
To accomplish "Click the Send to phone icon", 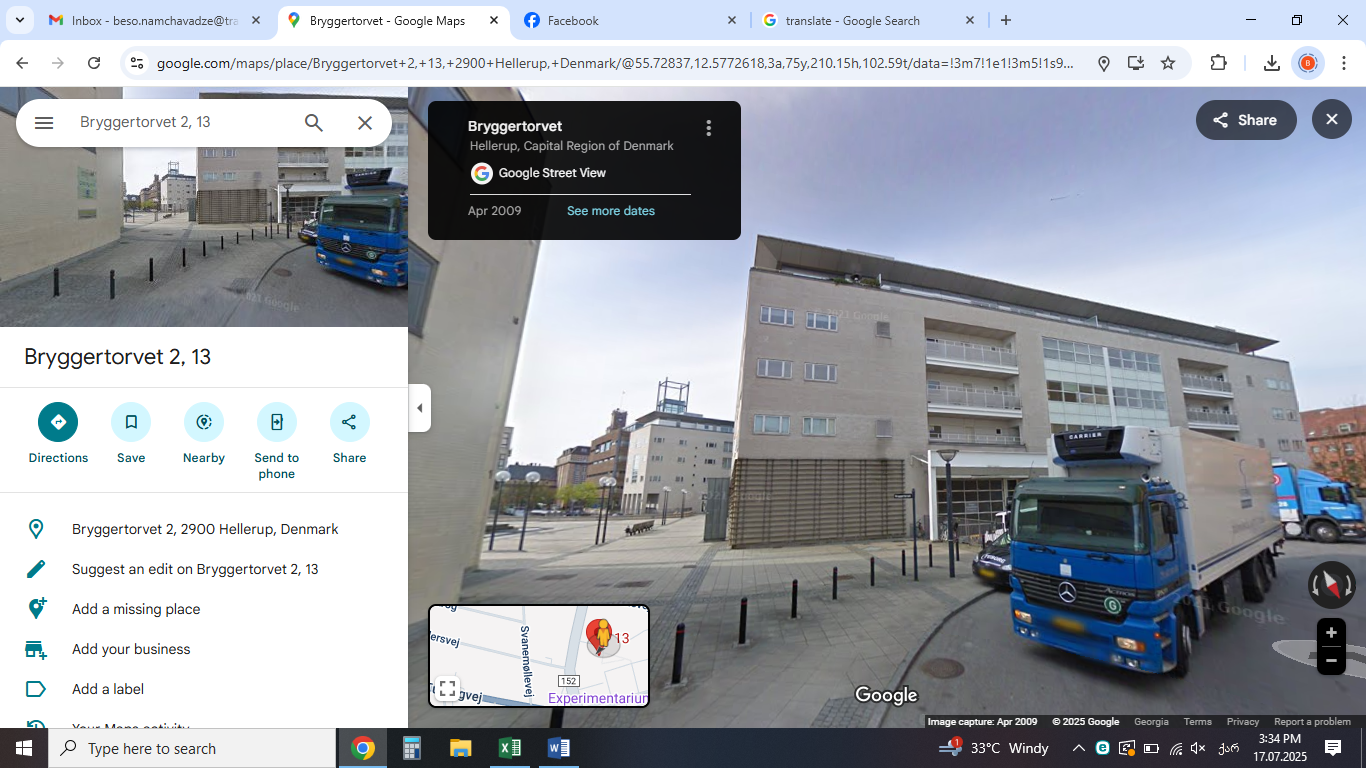I will [277, 422].
